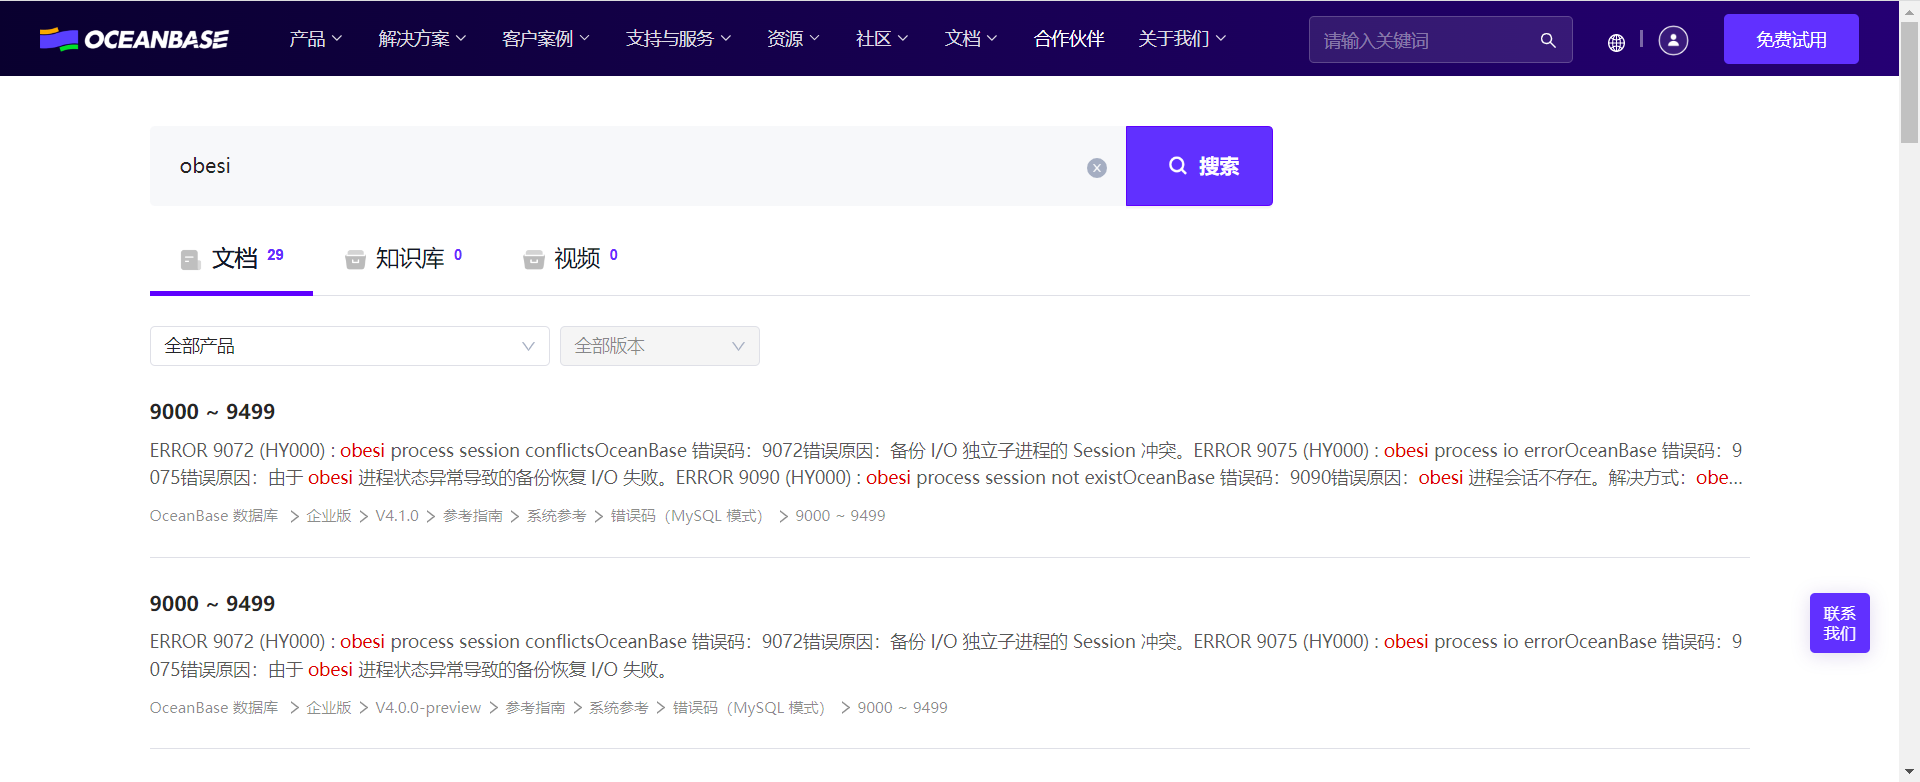Expand the 资源 menu
The height and width of the screenshot is (782, 1920).
point(794,39)
